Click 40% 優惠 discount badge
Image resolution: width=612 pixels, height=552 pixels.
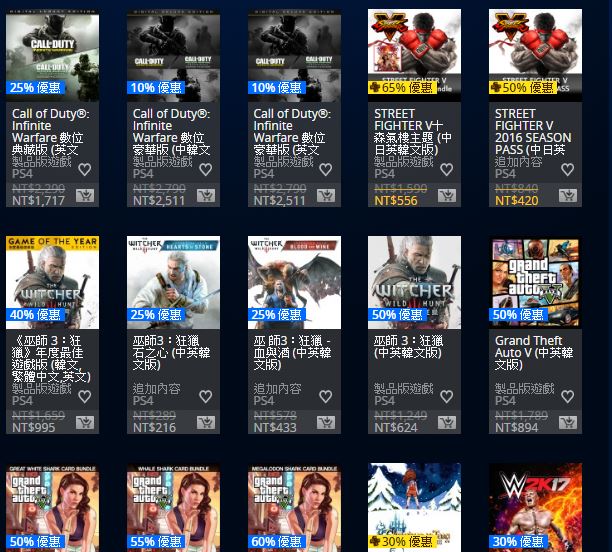pos(35,315)
